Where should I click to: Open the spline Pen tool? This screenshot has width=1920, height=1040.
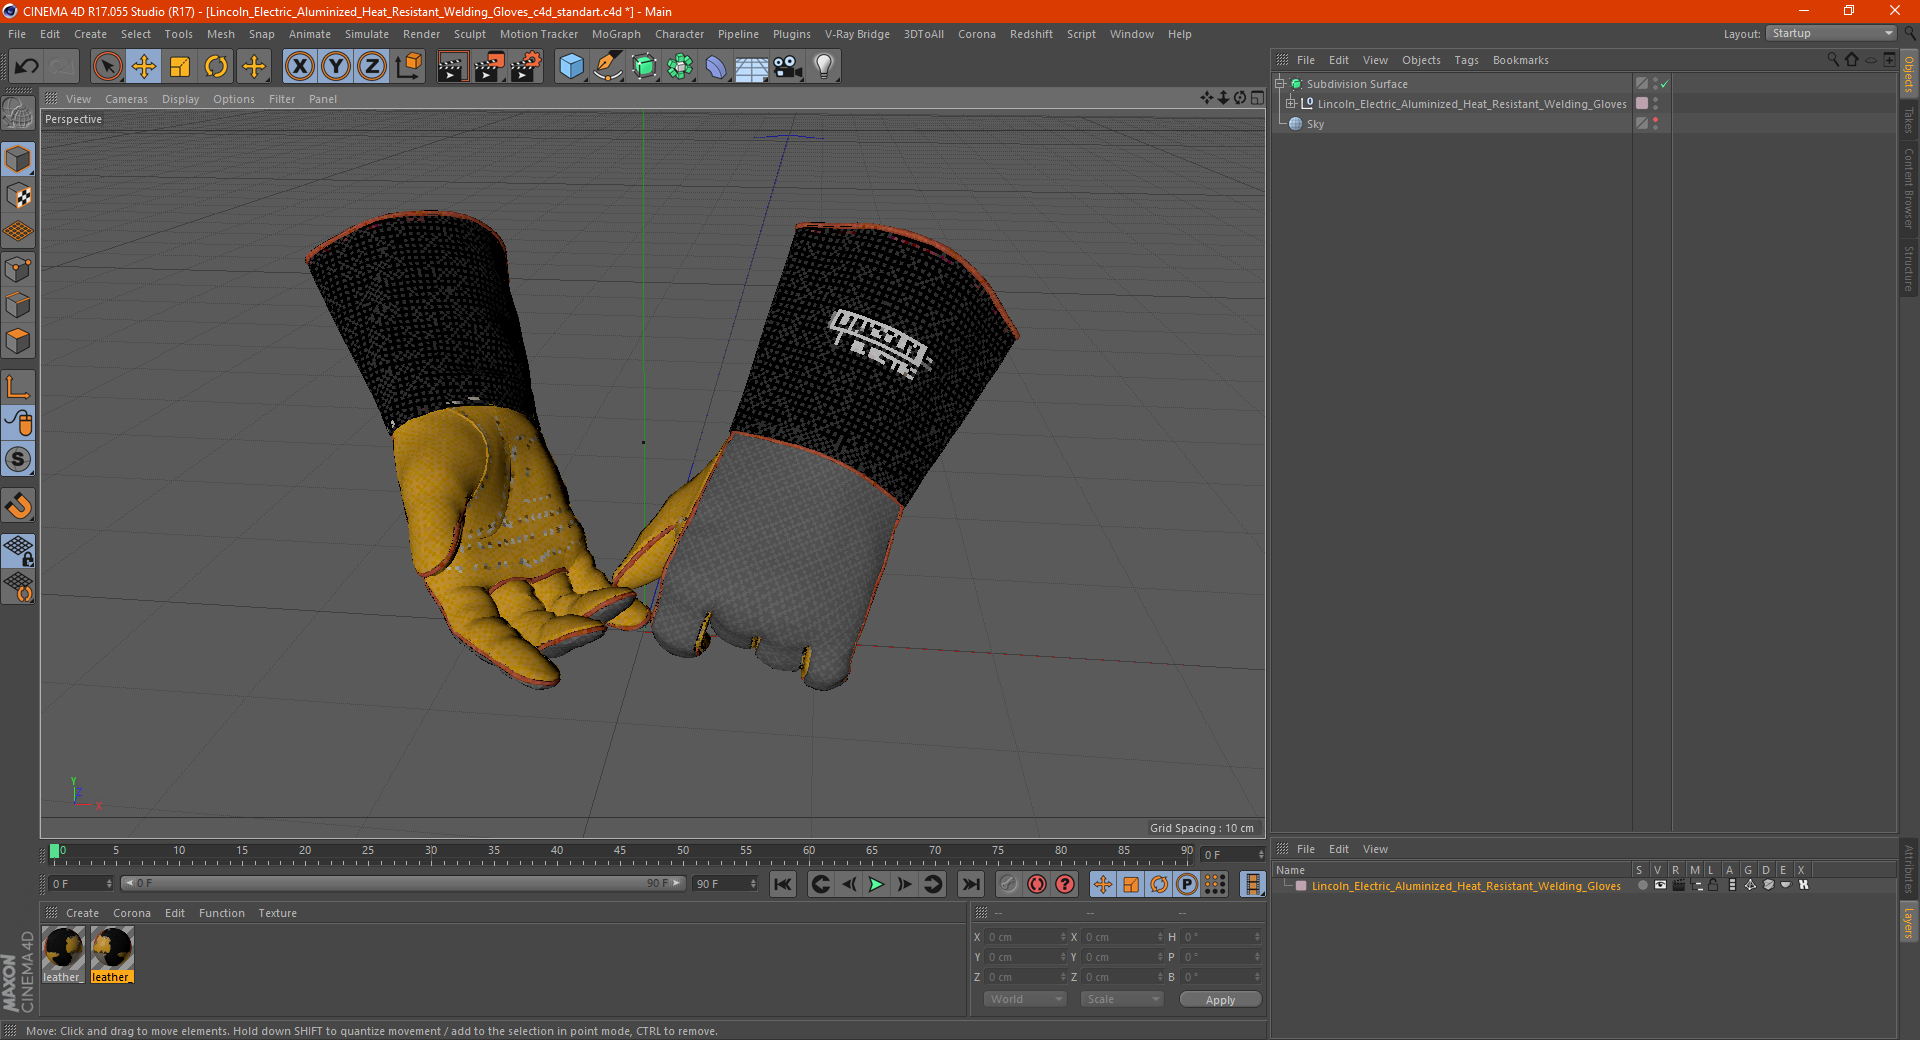click(608, 67)
